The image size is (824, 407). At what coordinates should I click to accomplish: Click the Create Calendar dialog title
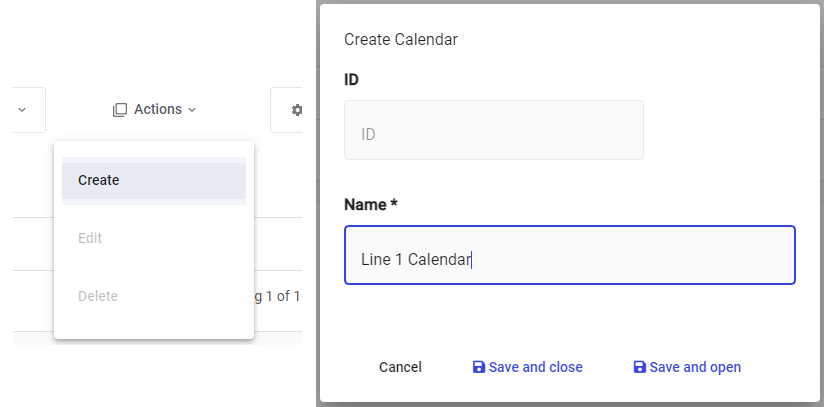(x=401, y=40)
